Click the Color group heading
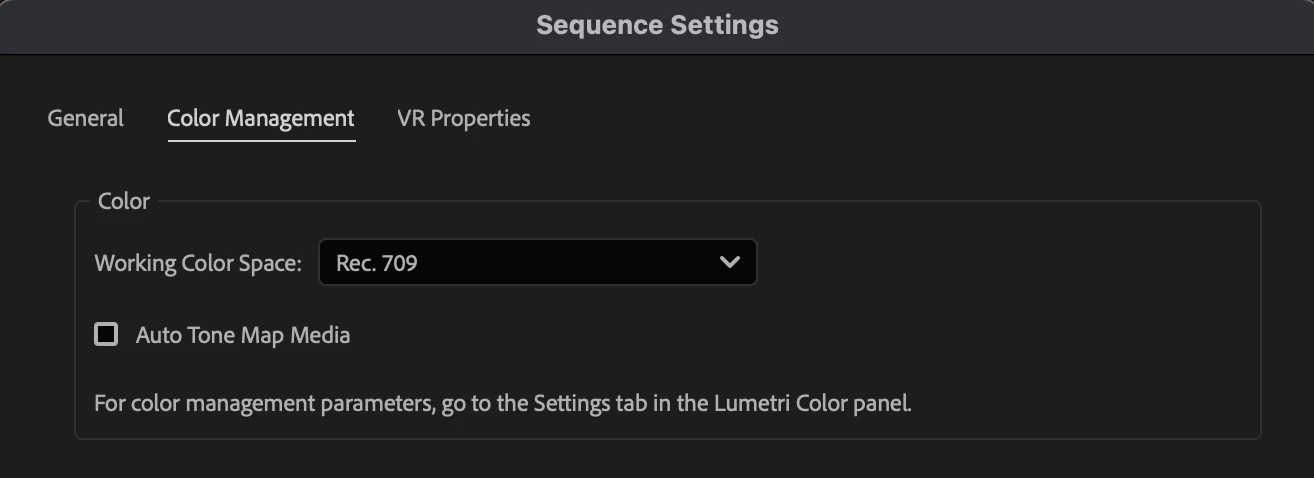 (x=124, y=201)
